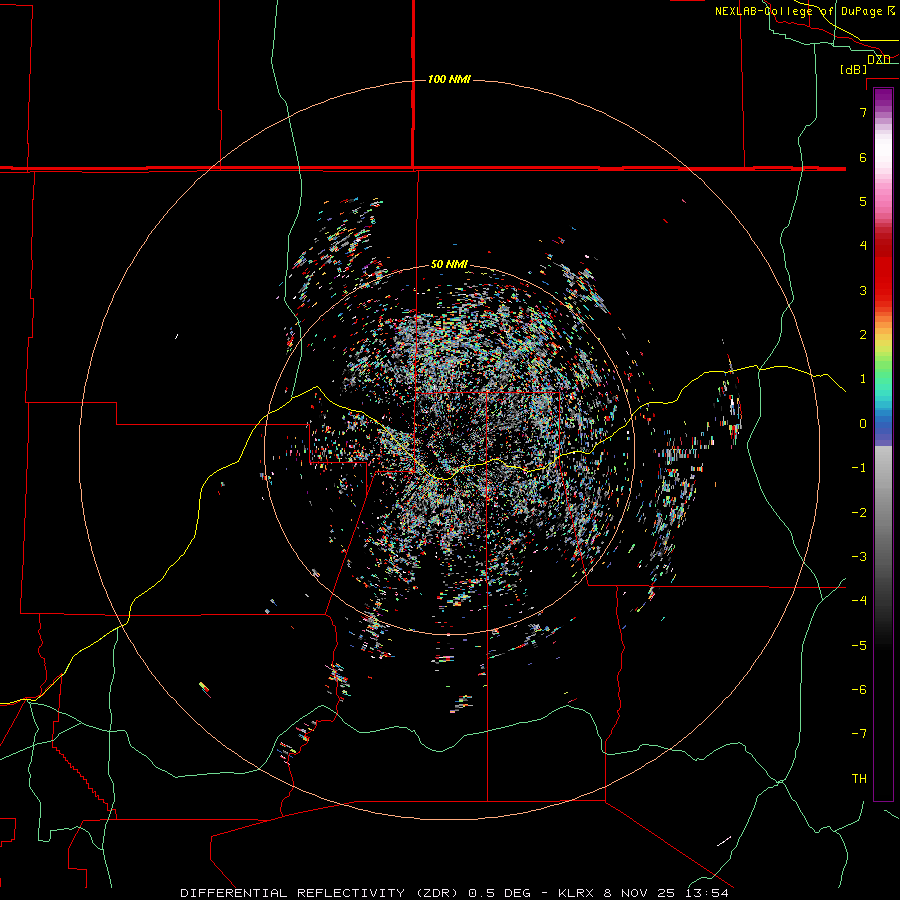Click the 7 dB scale label
Screen dimensions: 900x900
point(863,112)
